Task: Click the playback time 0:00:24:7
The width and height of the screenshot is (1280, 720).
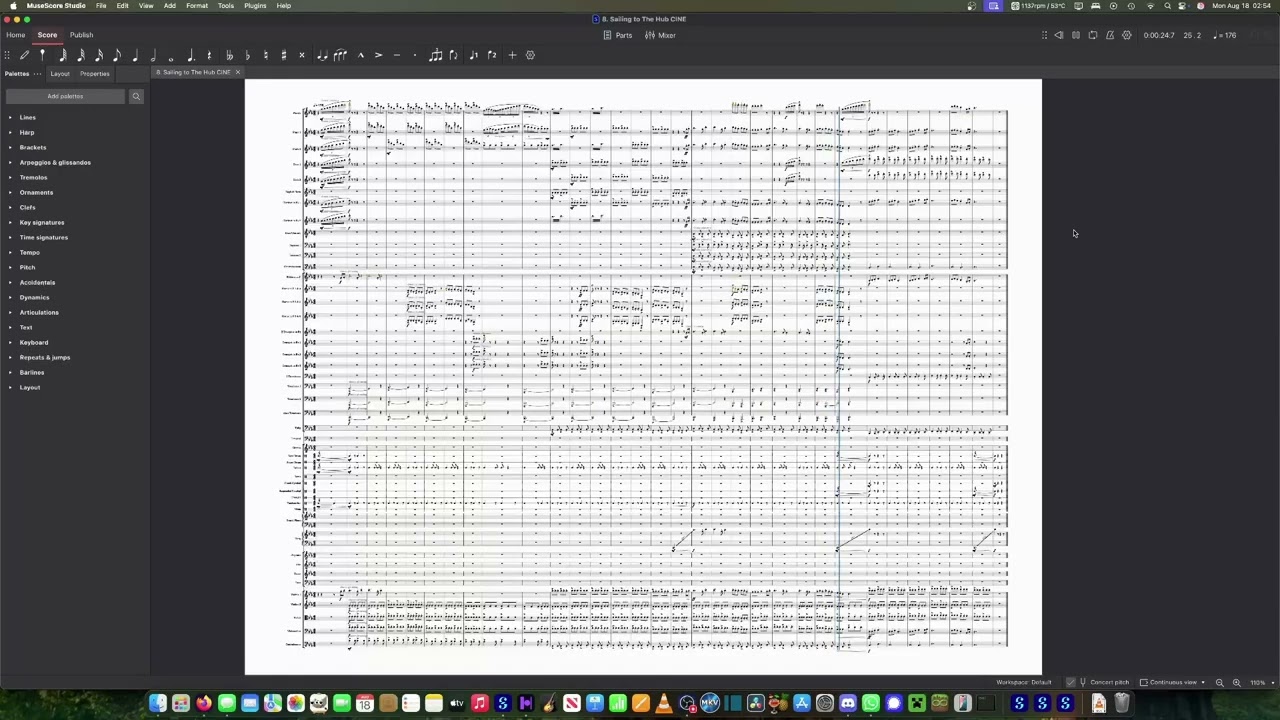Action: click(x=1159, y=35)
